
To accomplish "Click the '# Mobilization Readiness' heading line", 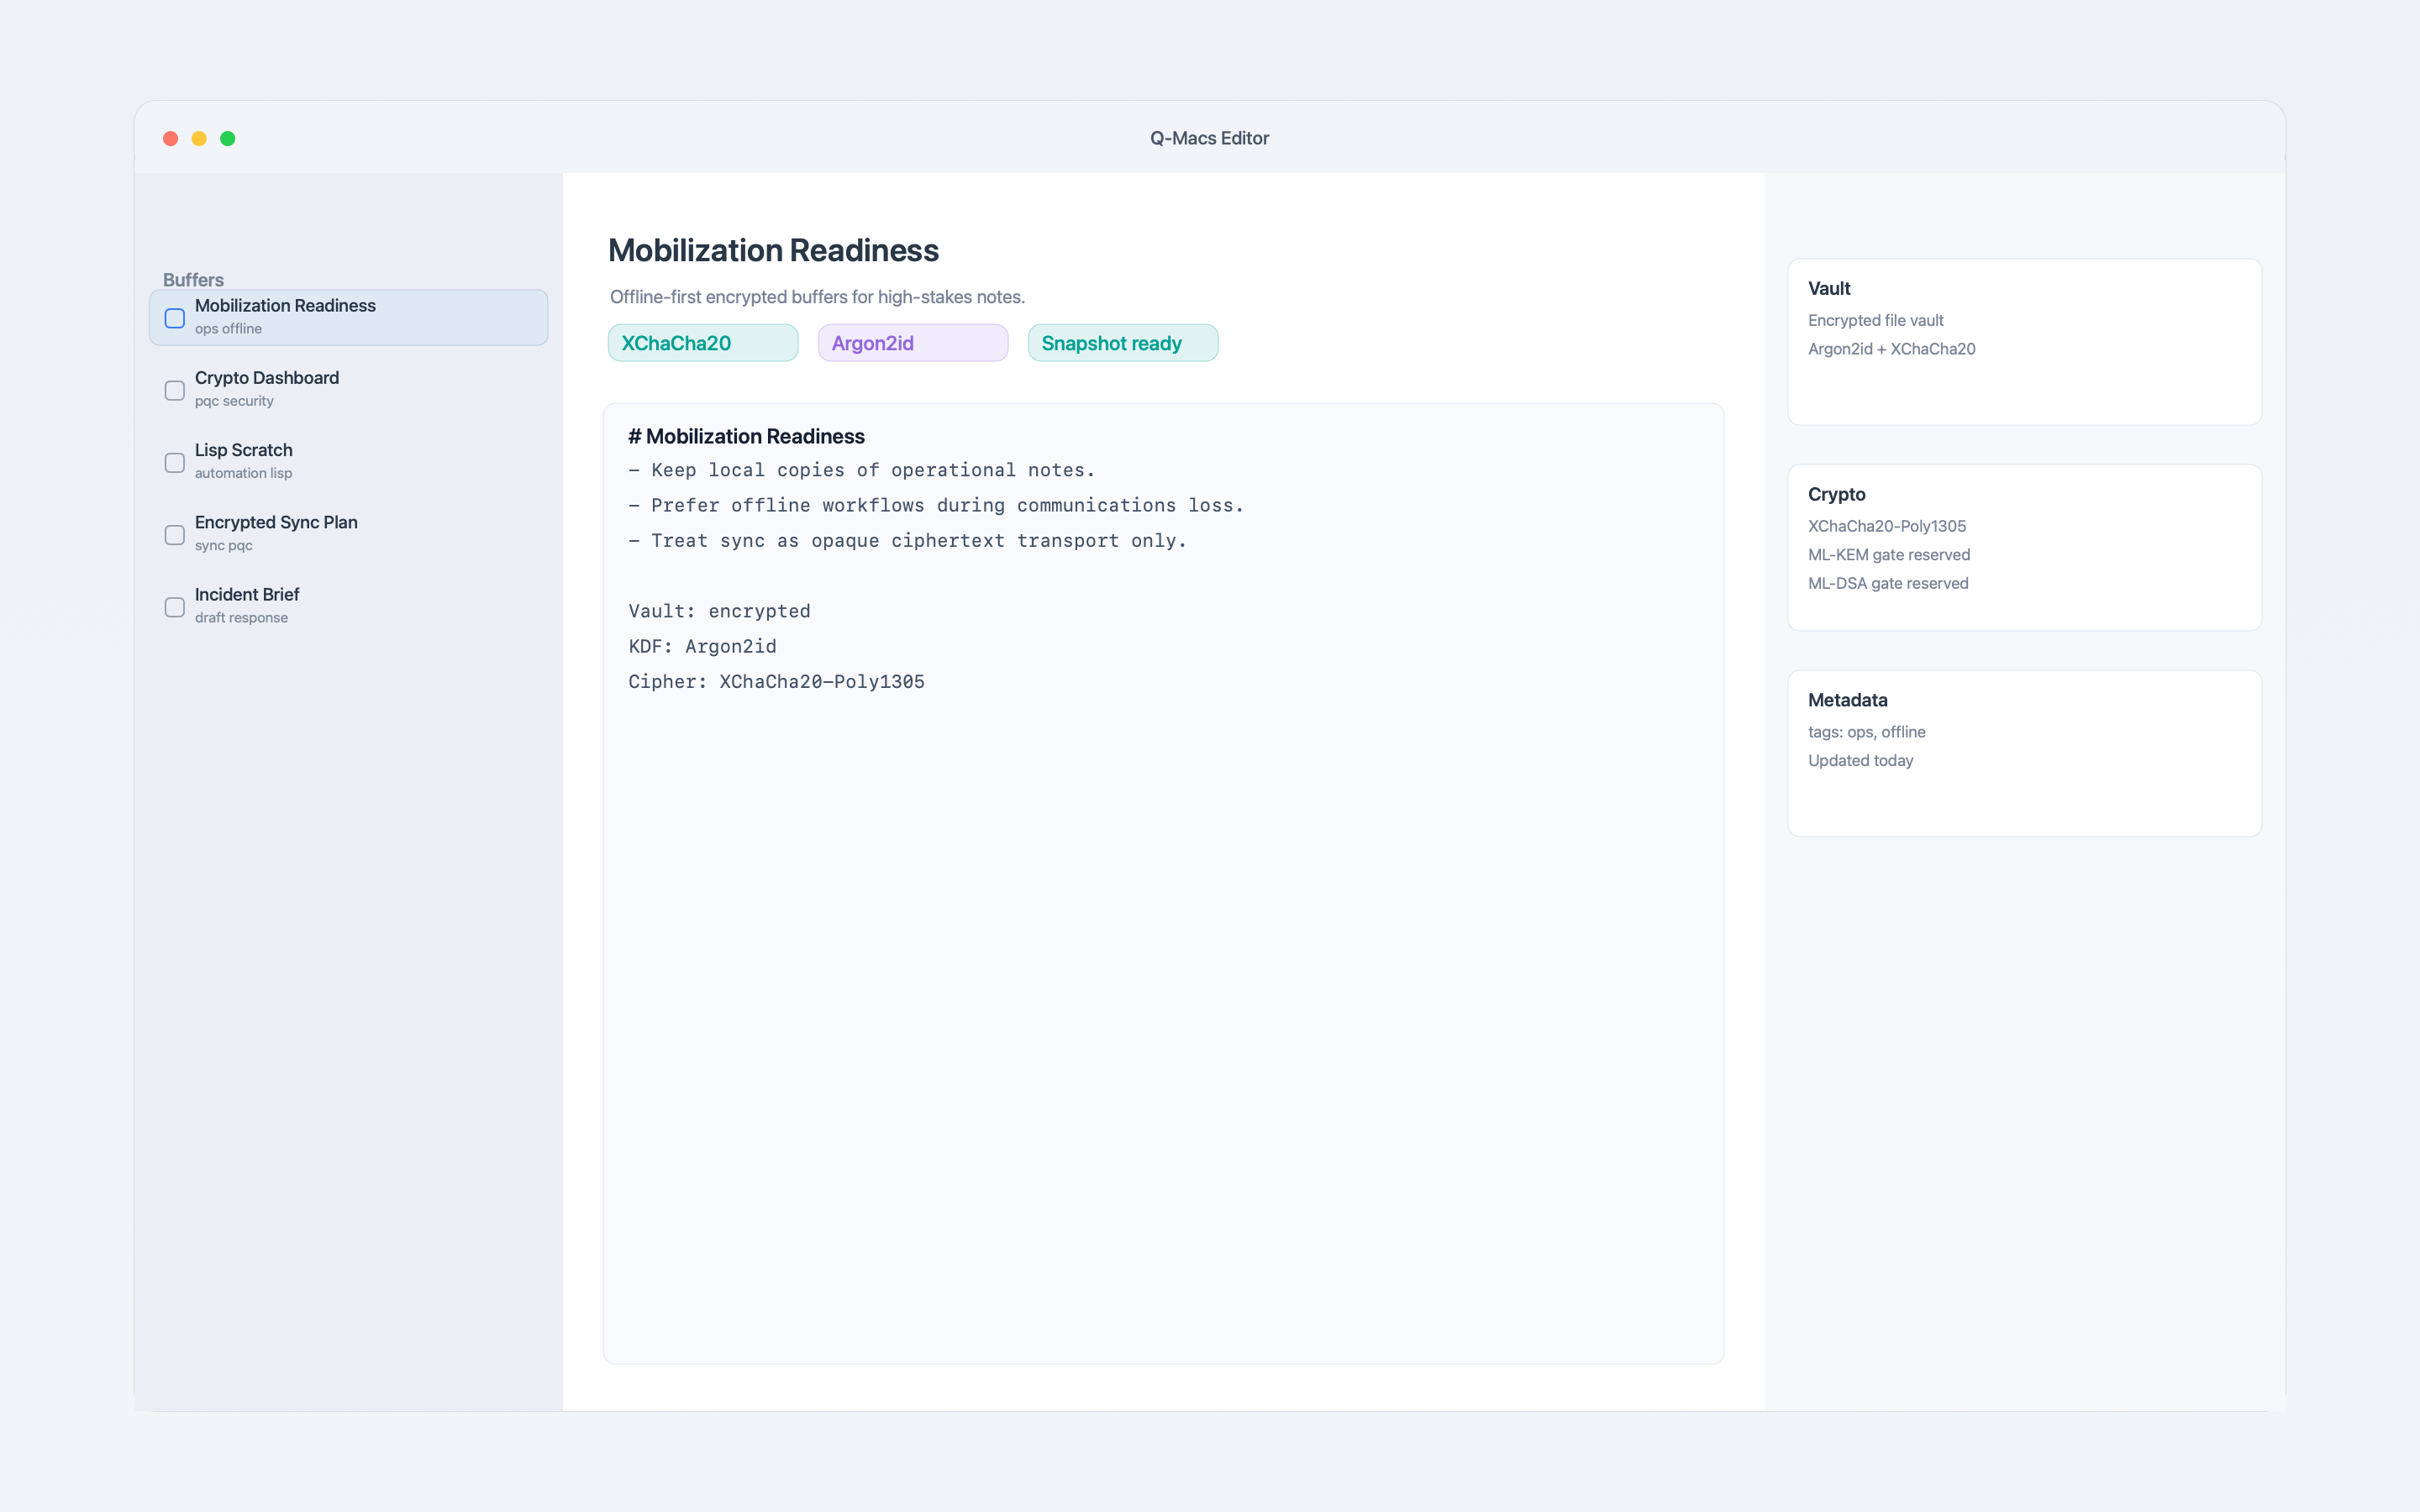I will (746, 436).
